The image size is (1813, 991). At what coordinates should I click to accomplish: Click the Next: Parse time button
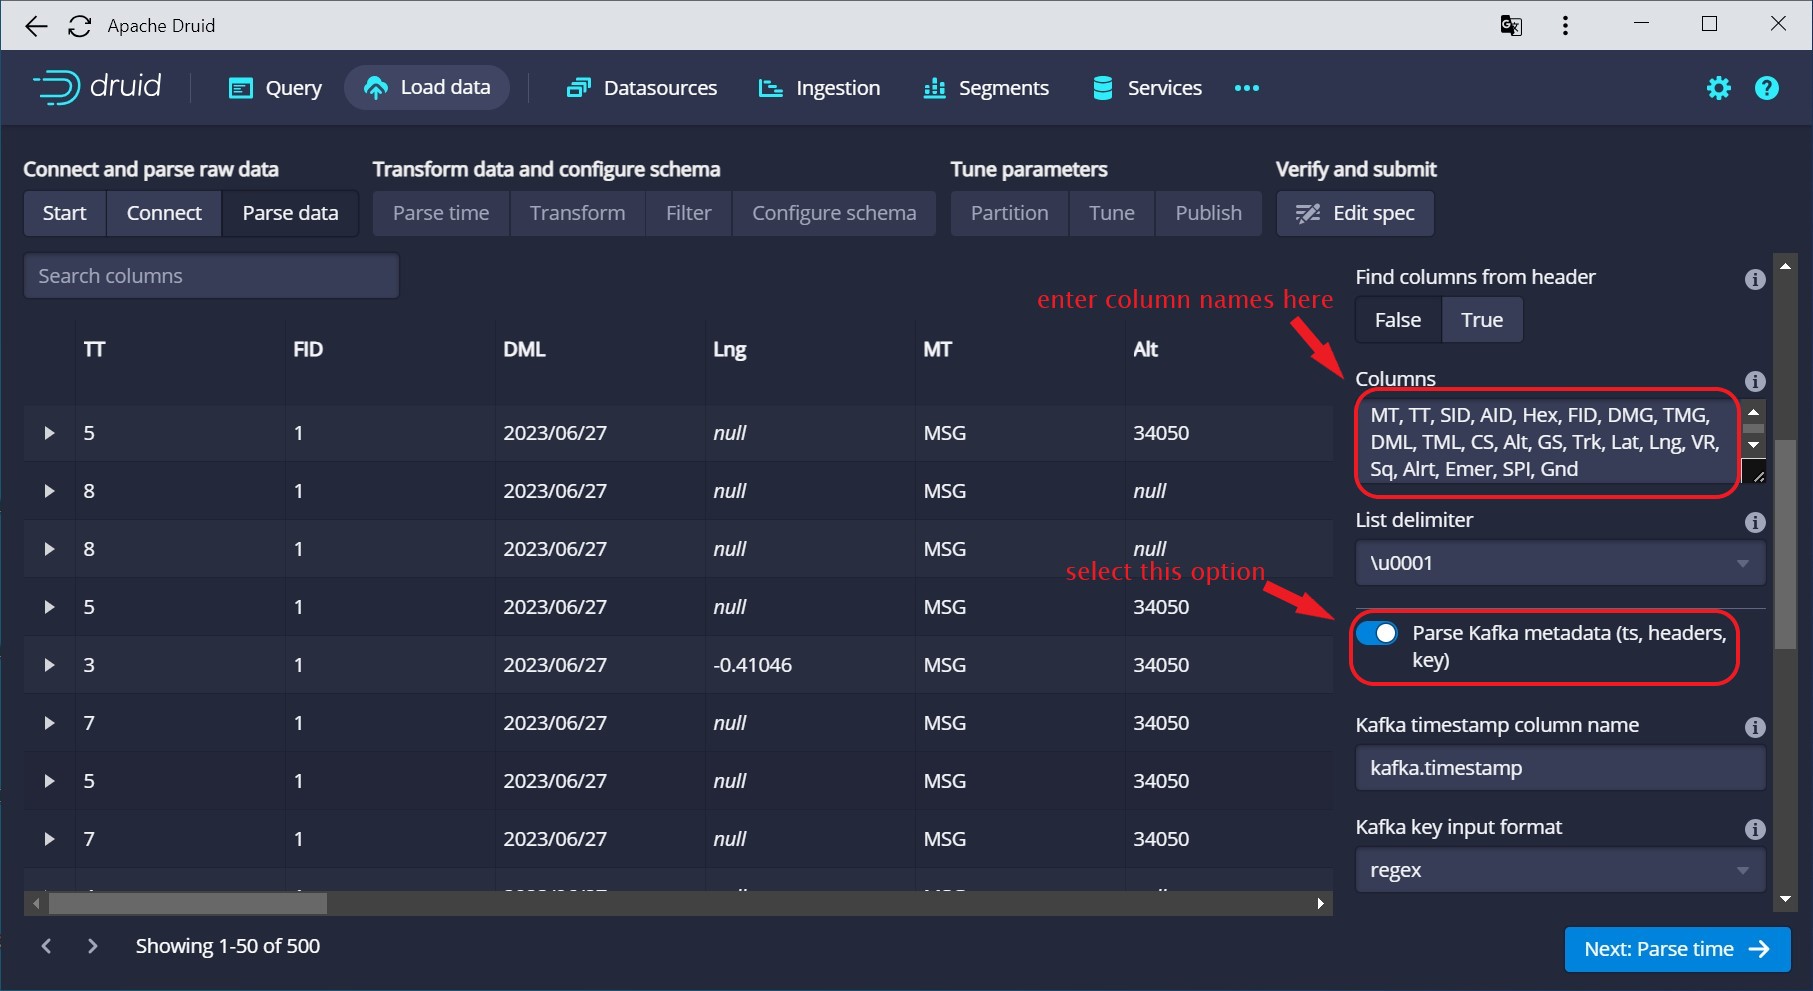1676,949
